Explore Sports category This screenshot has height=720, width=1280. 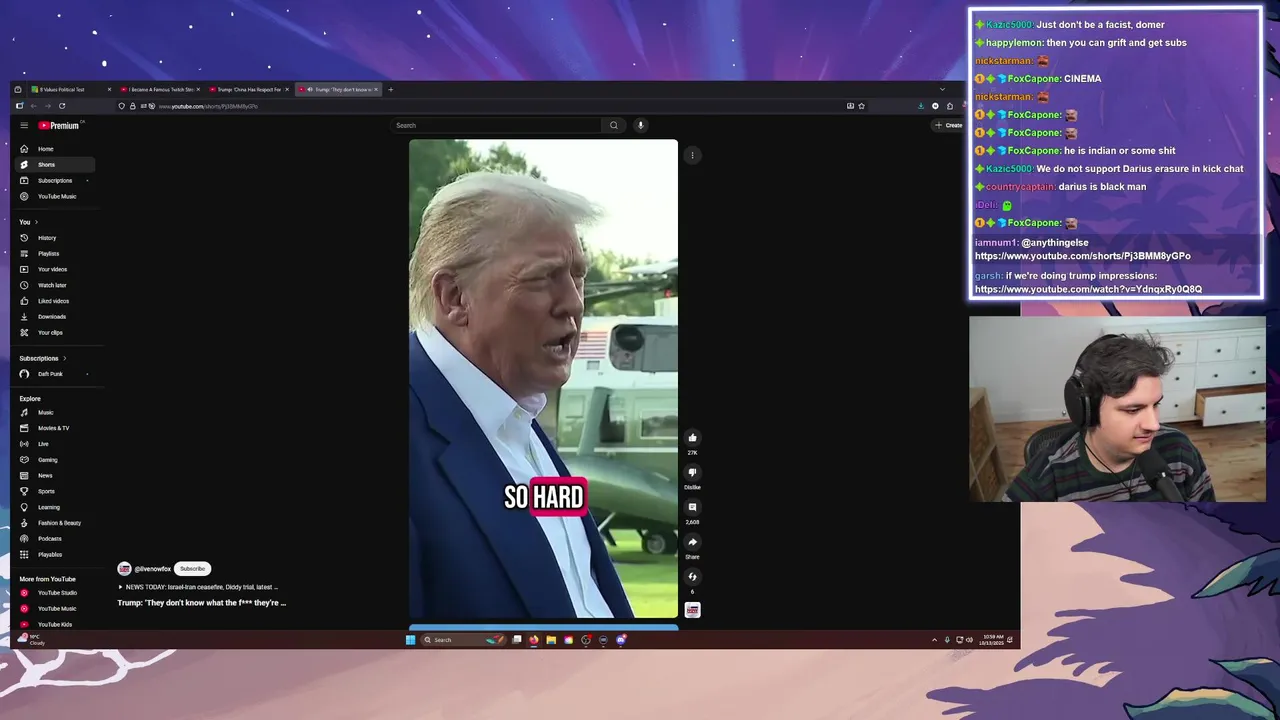55,491
